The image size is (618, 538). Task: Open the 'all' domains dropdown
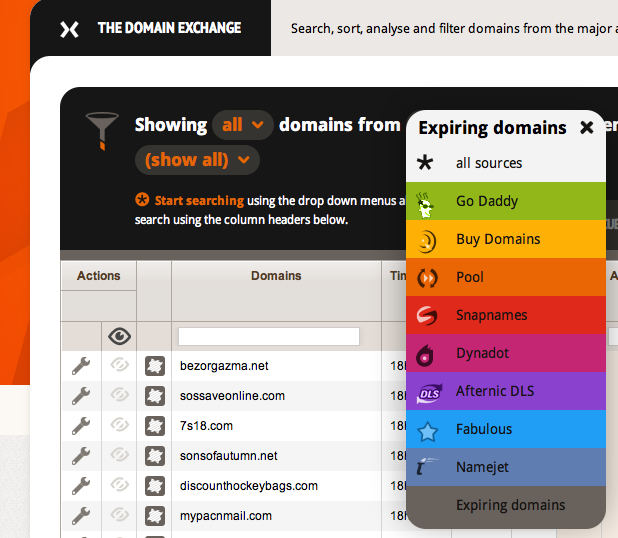coord(243,125)
